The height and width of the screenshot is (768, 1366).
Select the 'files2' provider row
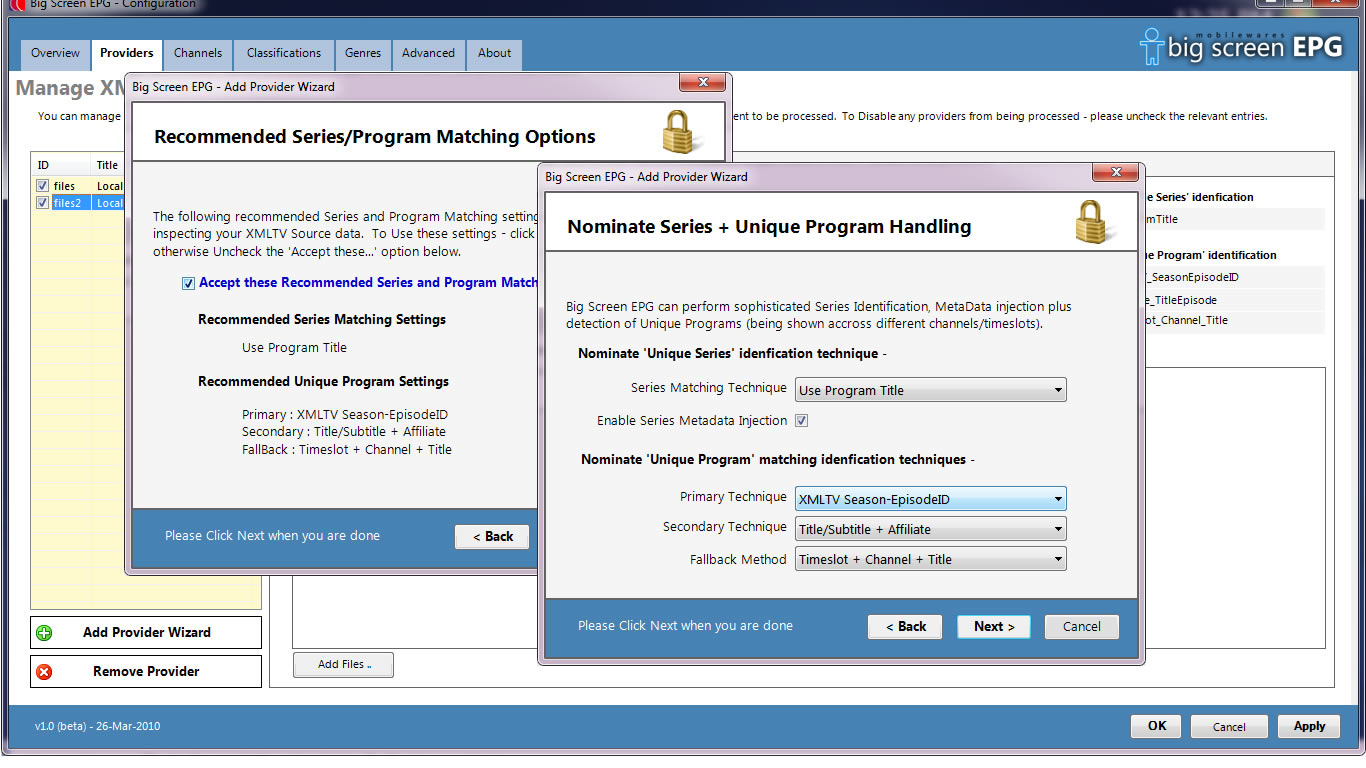point(78,203)
